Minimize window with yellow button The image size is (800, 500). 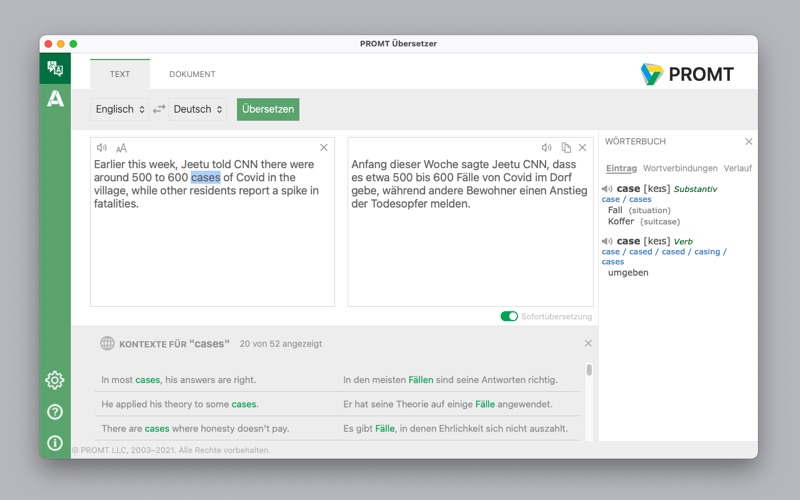pos(61,44)
